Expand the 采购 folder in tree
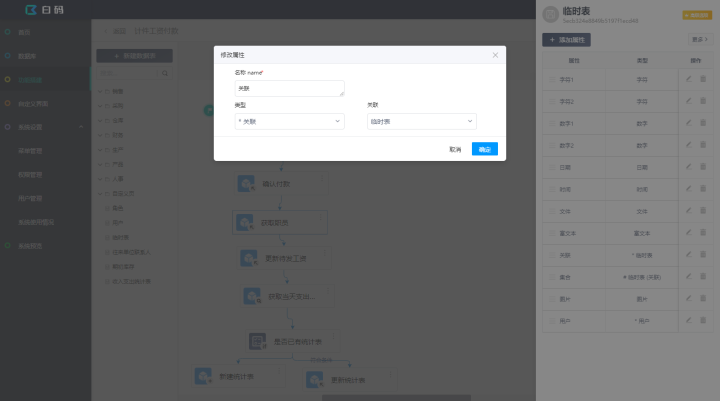The image size is (720, 401). (100, 106)
